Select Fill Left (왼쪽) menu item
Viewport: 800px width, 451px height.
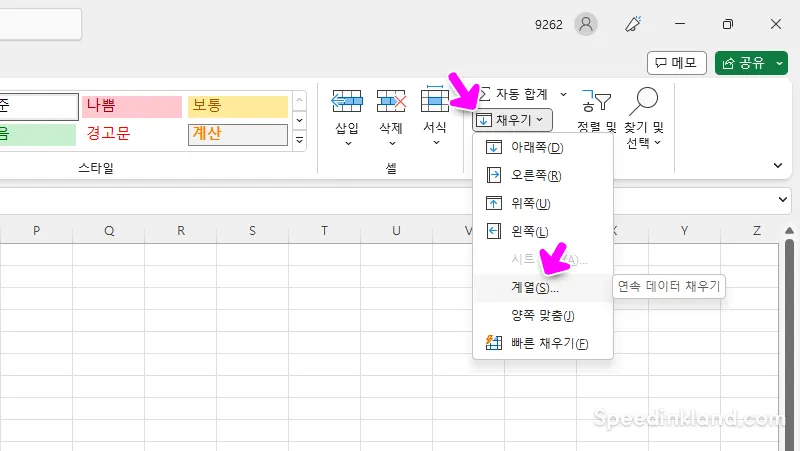point(543,232)
